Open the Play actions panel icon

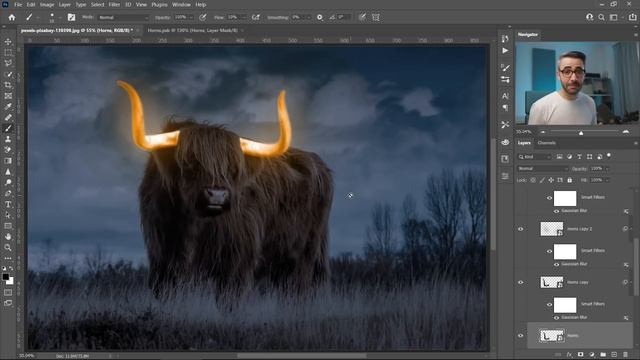pos(505,51)
